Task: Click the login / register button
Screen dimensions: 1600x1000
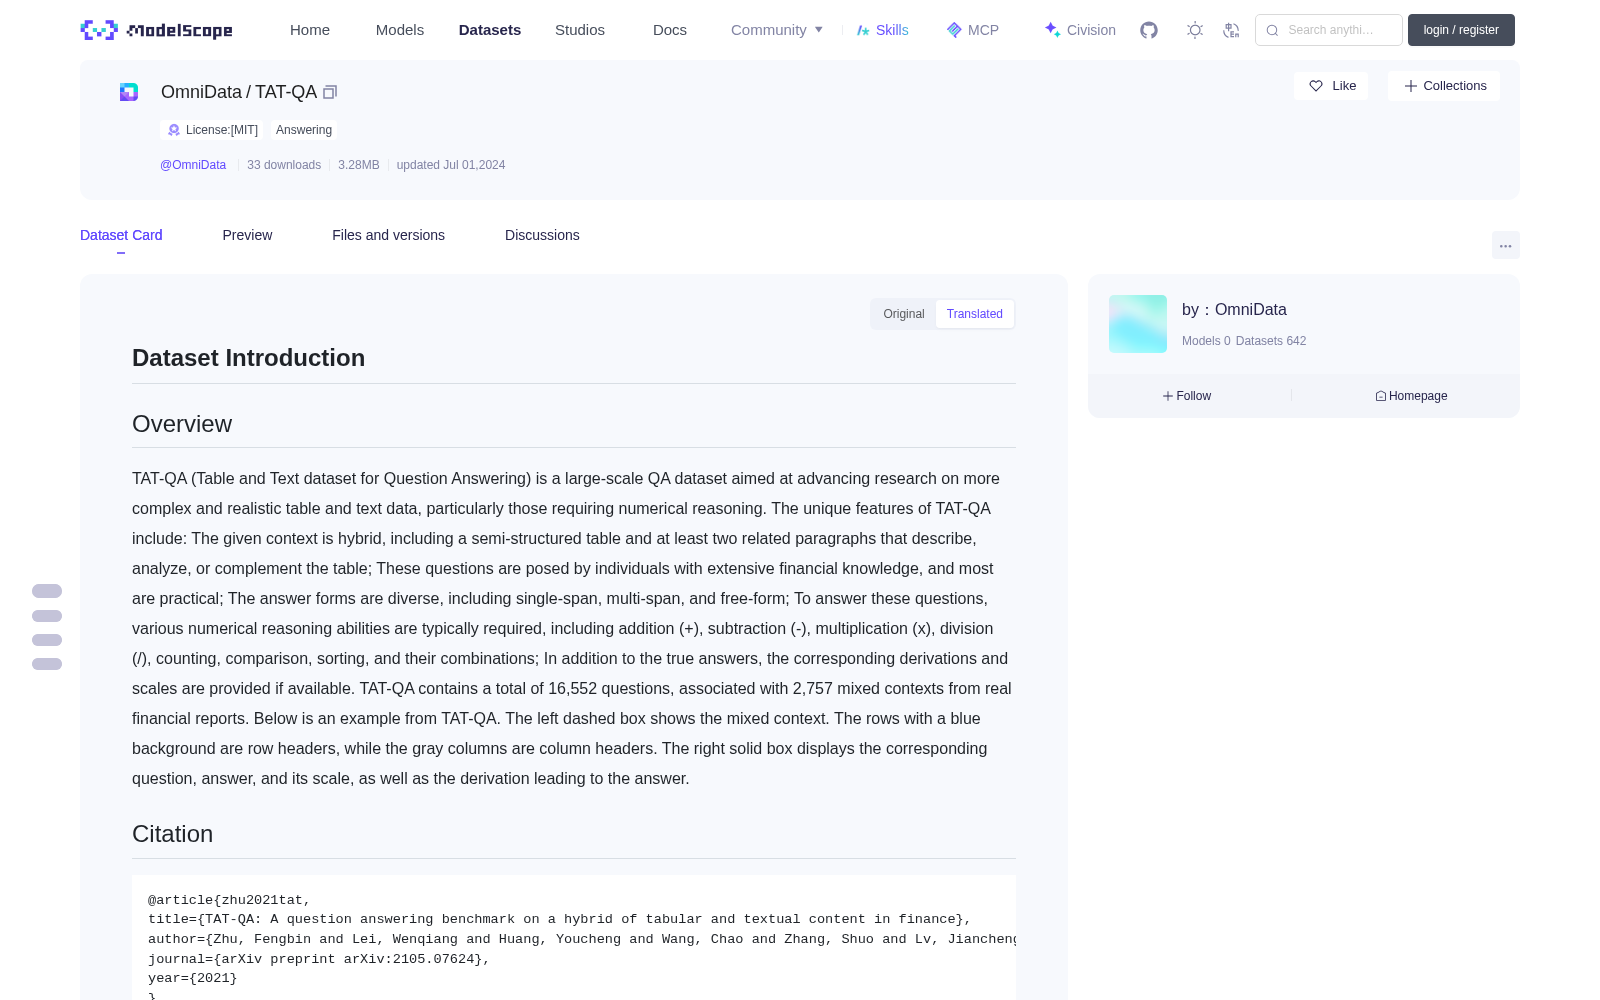Action: 1461,30
